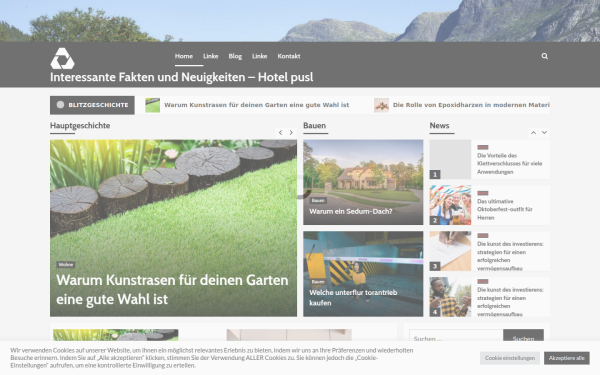Click the Kunstrasen ticker thumbnail

point(152,105)
